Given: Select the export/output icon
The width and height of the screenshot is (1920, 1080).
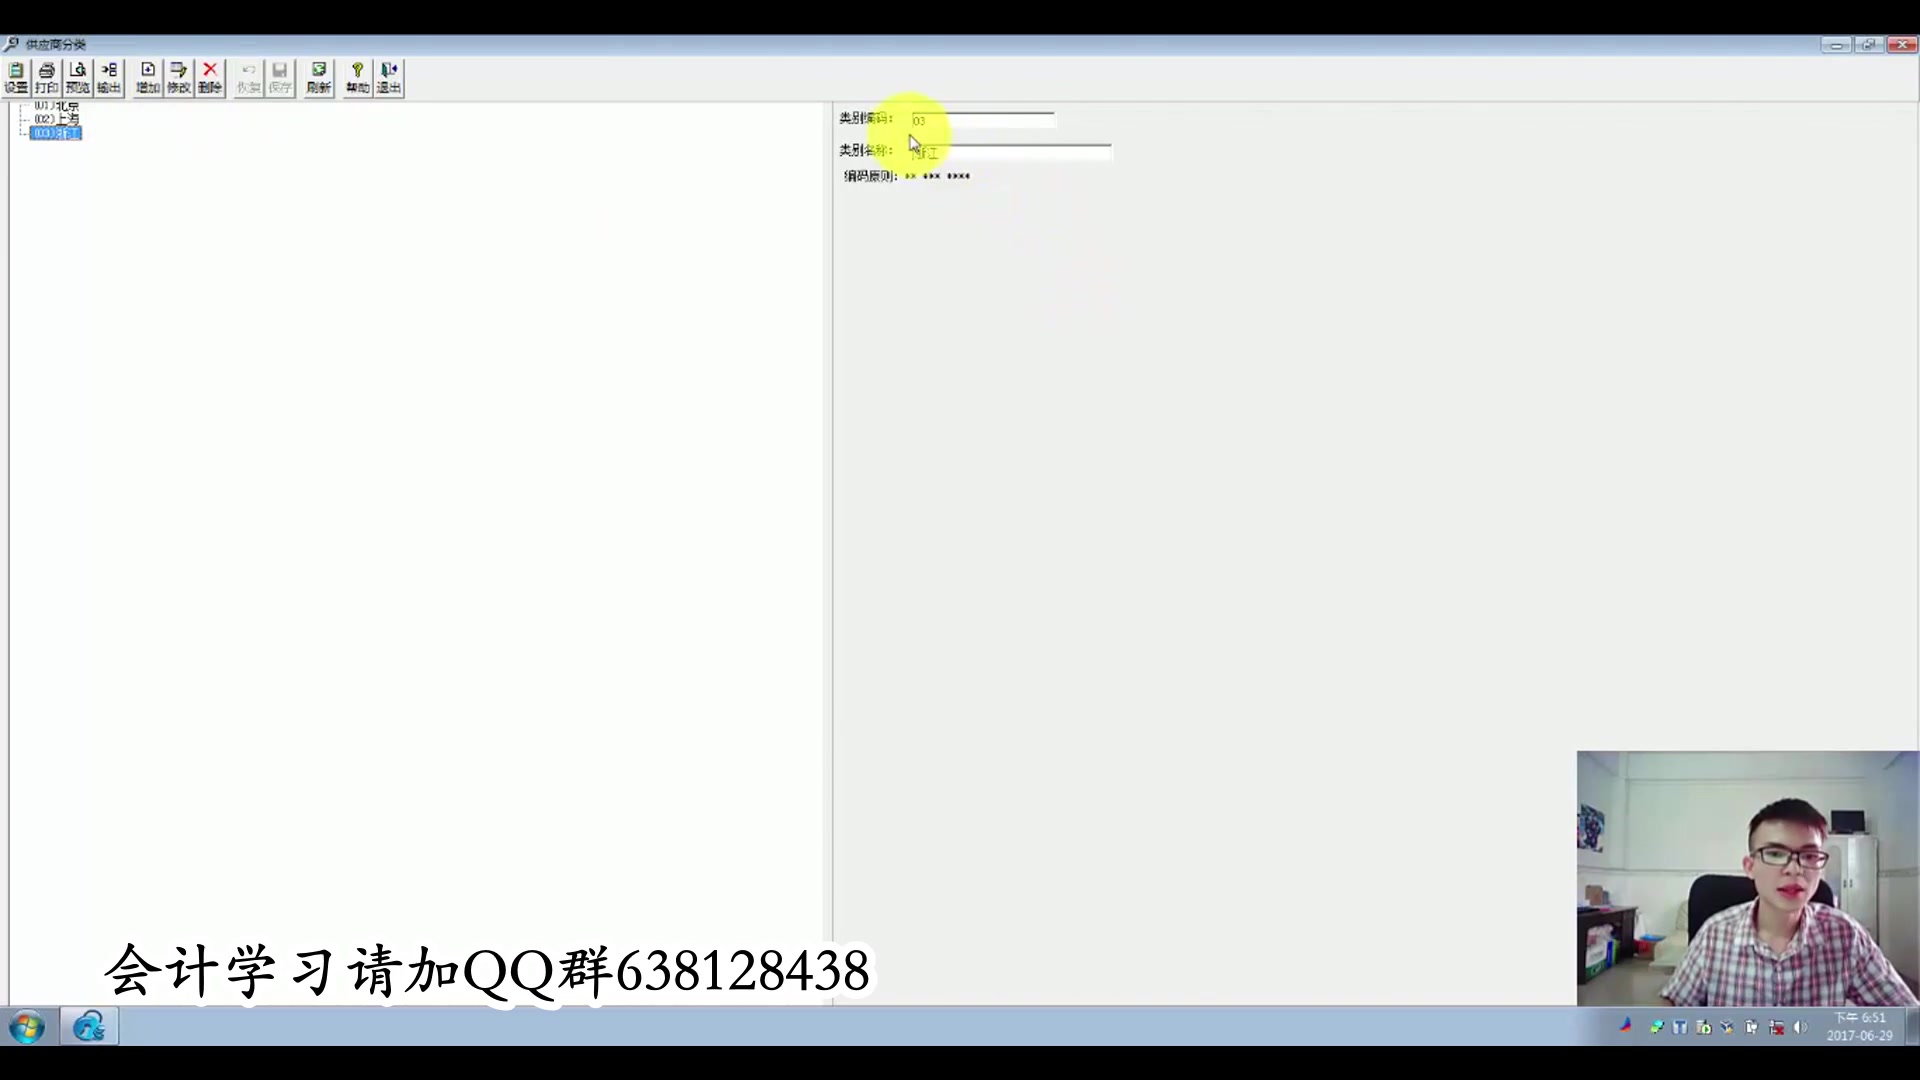Looking at the screenshot, I should click(x=108, y=75).
